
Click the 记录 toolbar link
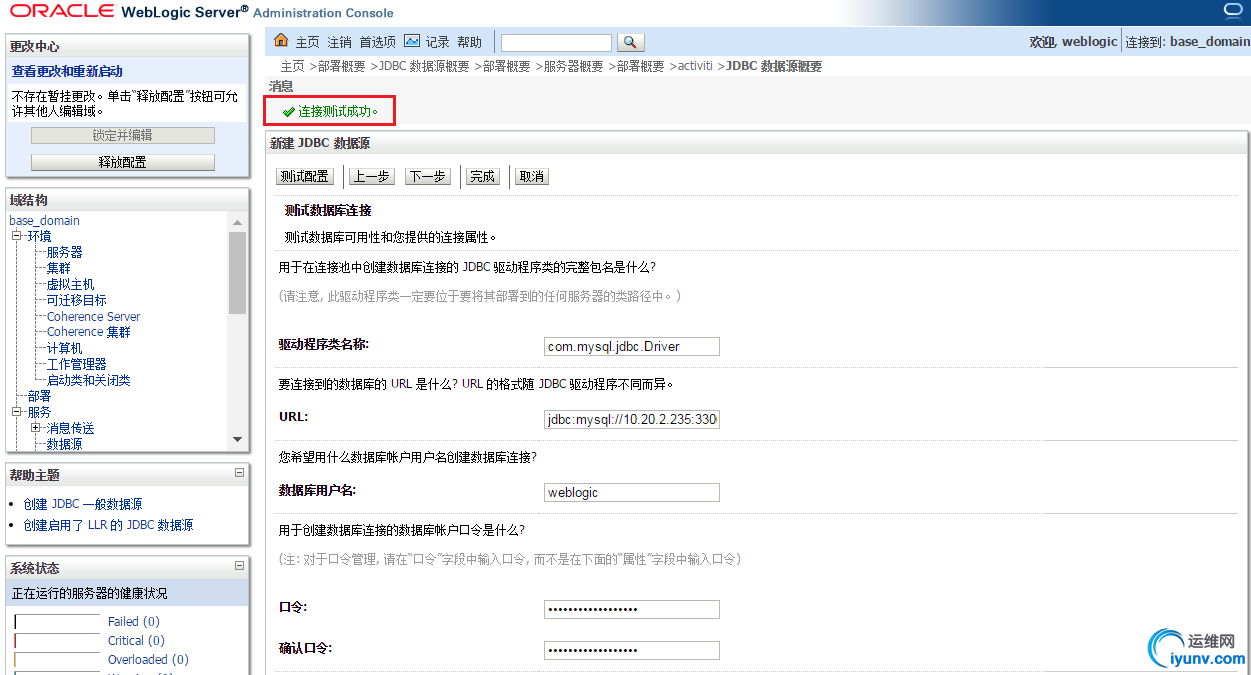(x=438, y=42)
